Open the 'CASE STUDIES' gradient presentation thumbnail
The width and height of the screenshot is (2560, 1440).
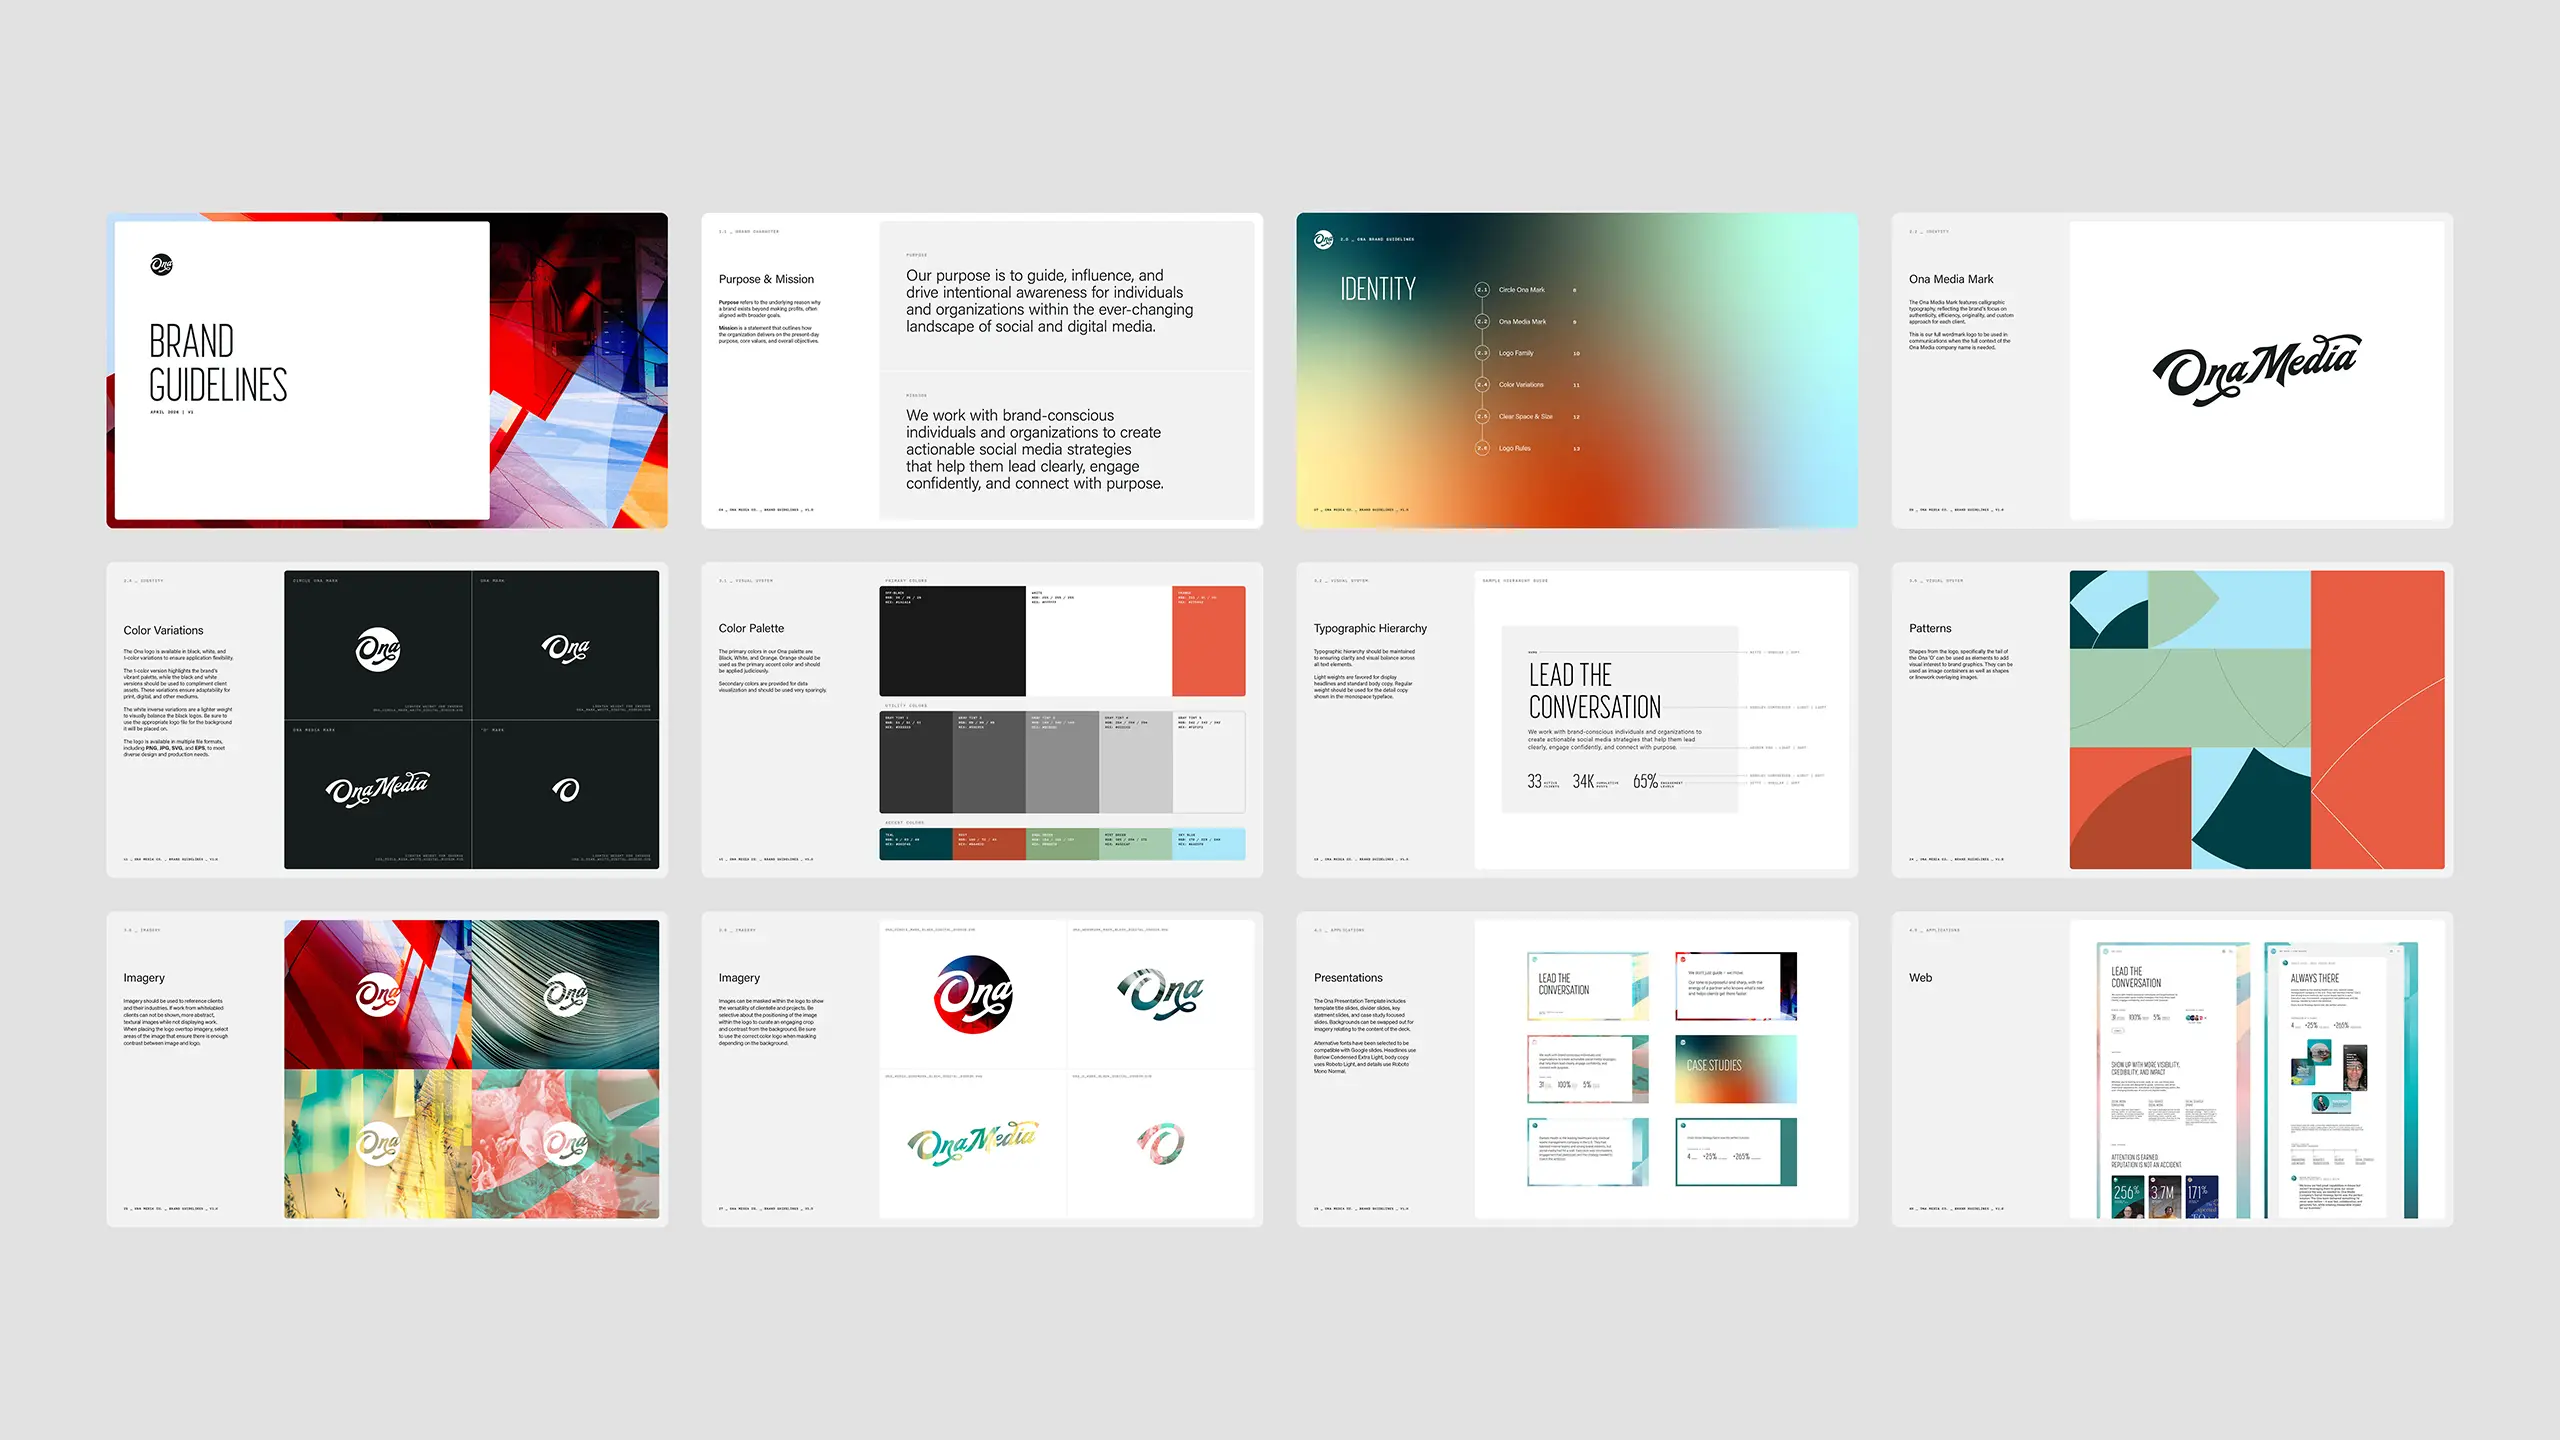[1736, 1069]
